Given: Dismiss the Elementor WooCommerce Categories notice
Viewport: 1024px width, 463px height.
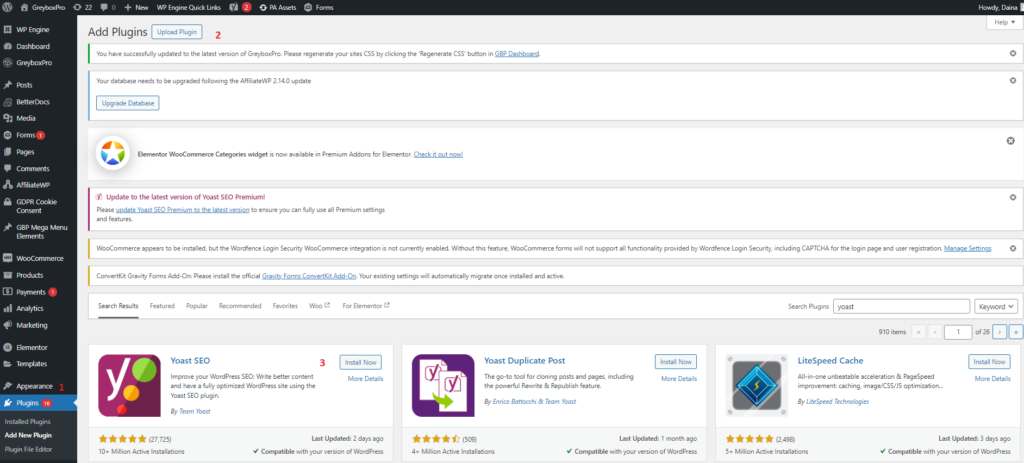Looking at the screenshot, I should point(1010,140).
